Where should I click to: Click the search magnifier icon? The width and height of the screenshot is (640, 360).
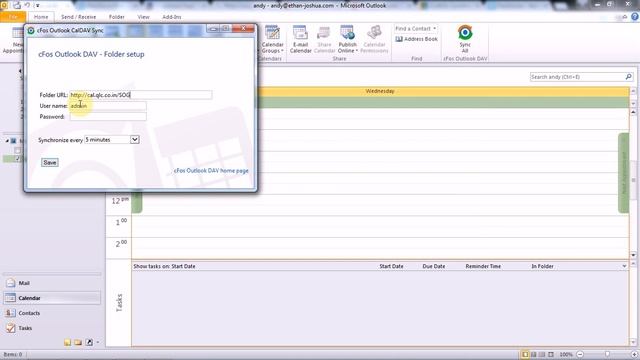(x=629, y=77)
